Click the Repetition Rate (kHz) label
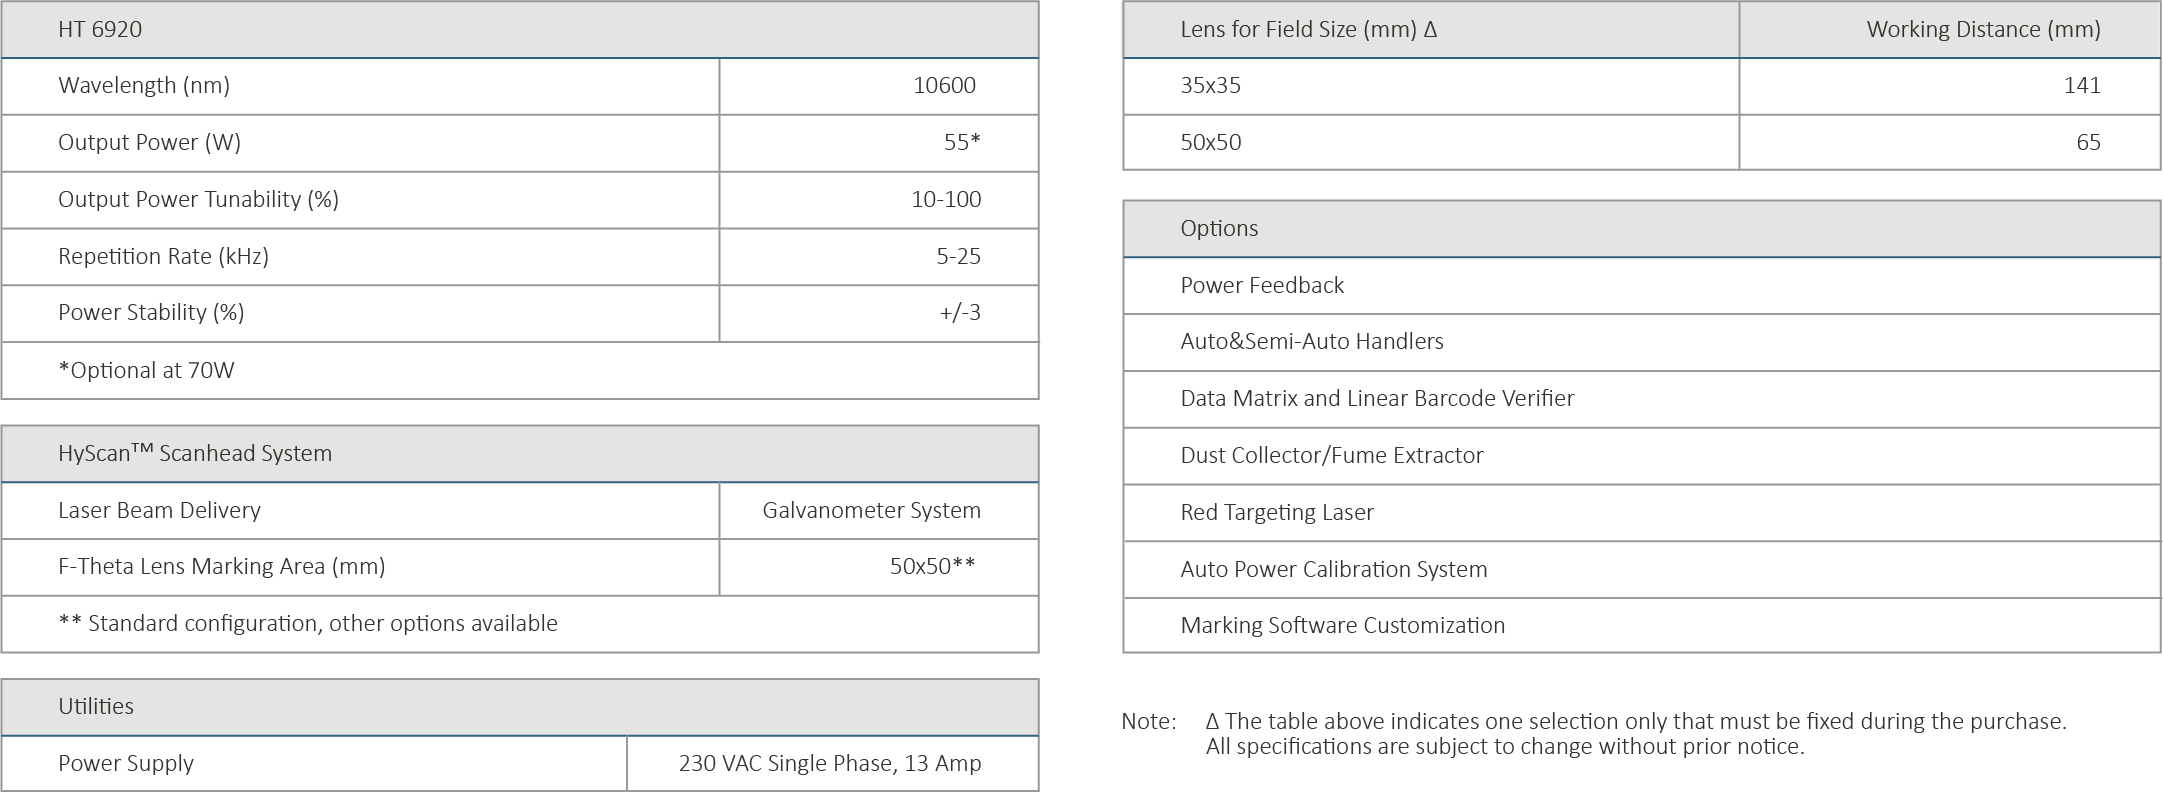This screenshot has height=792, width=2163. [x=163, y=257]
